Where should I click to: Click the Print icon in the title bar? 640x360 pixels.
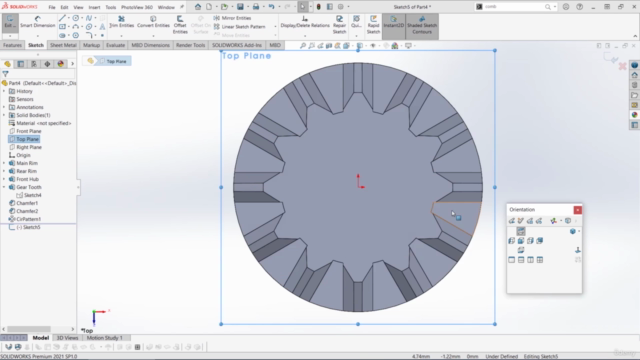coord(256,7)
